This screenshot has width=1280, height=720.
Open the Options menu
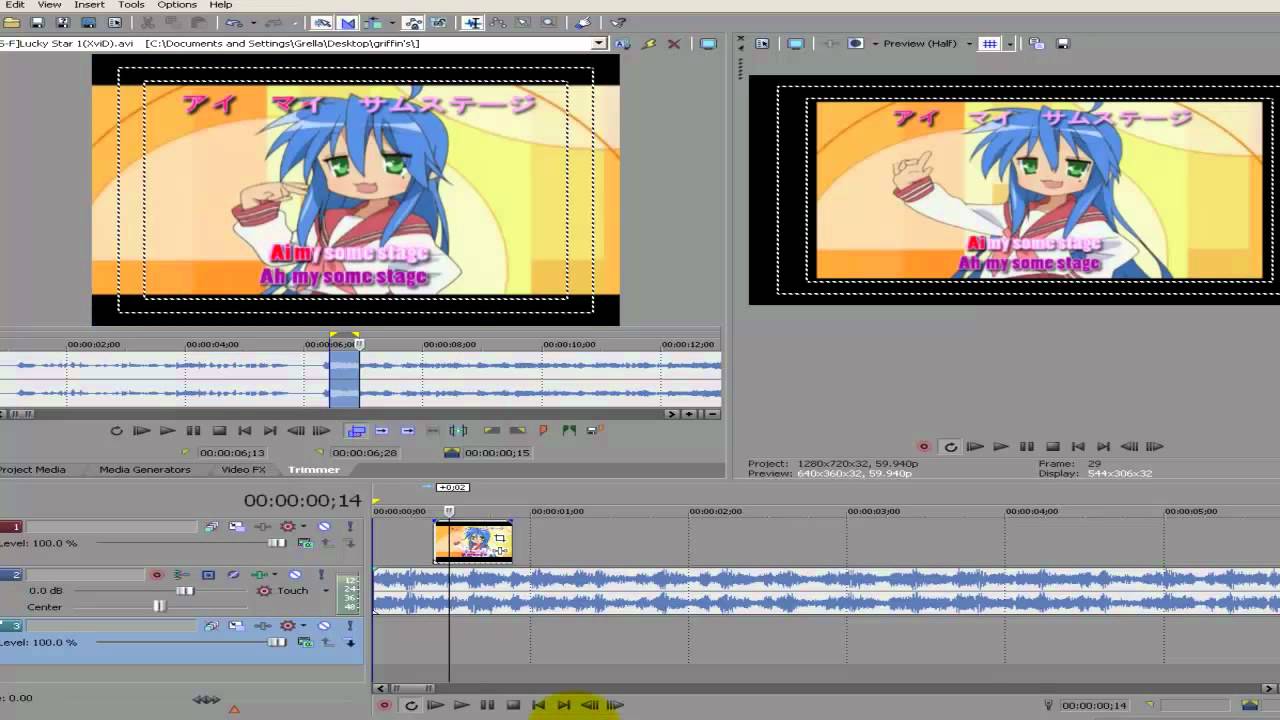(177, 5)
